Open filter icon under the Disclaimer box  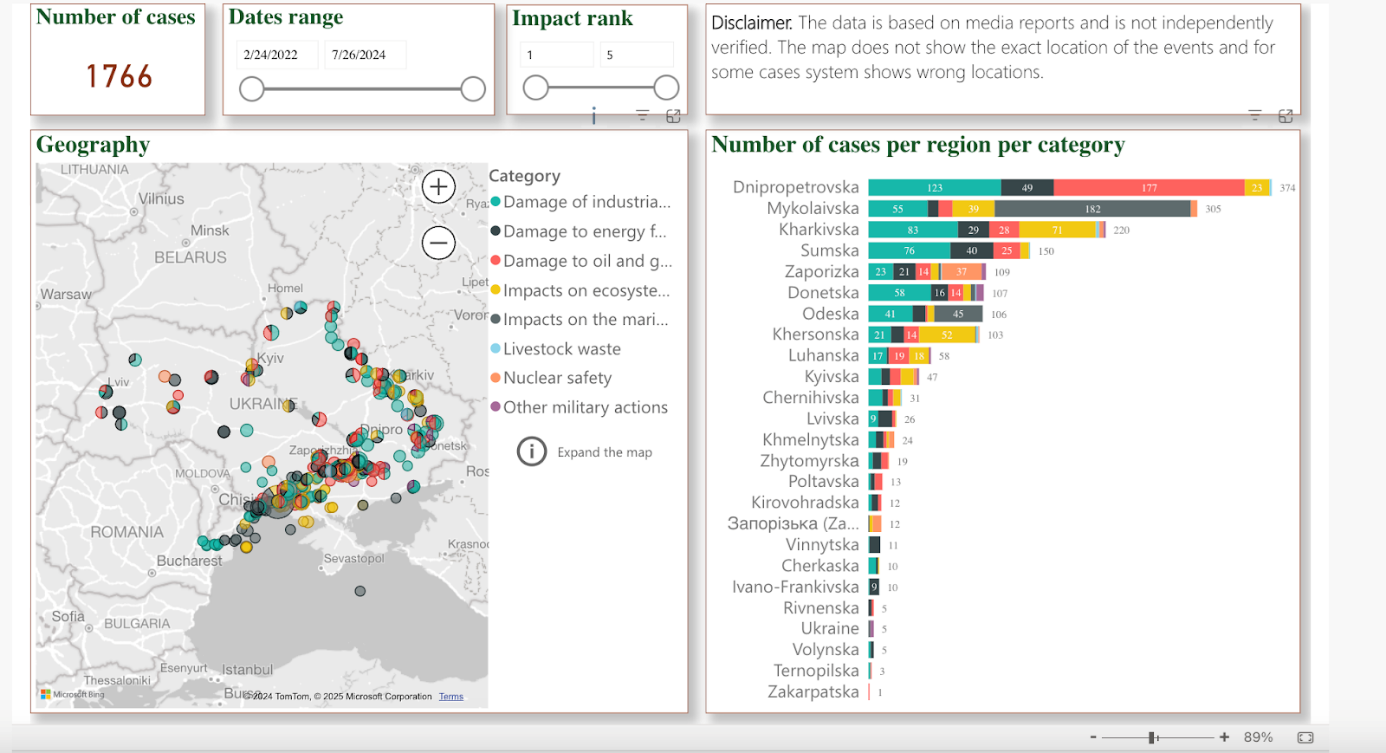click(1255, 116)
